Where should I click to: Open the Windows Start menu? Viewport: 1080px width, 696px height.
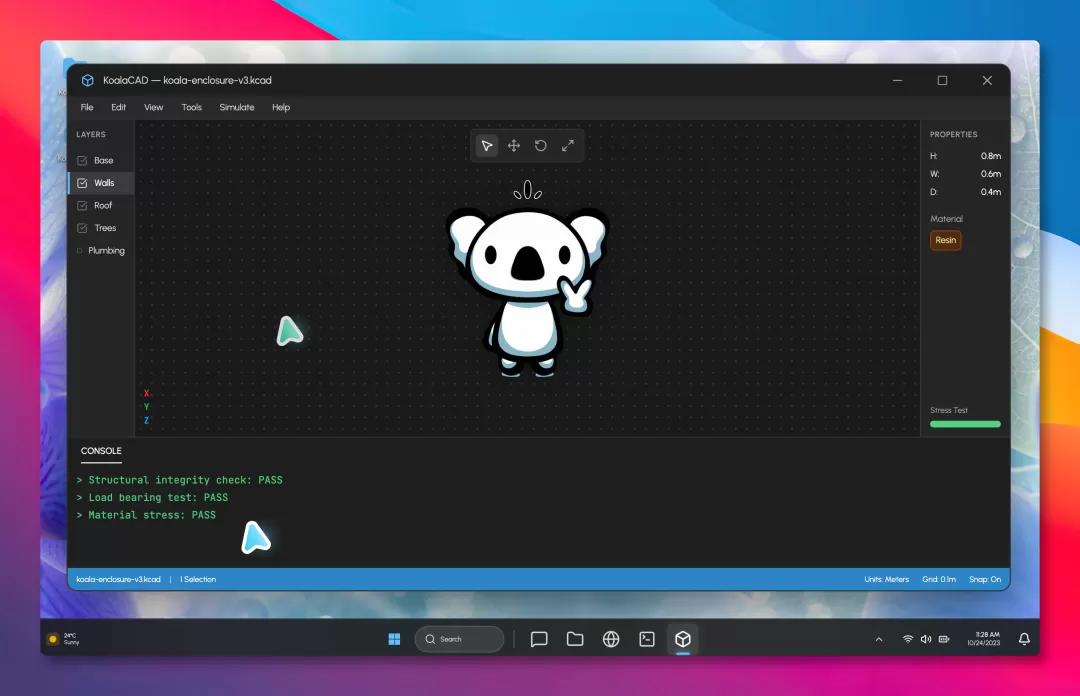tap(394, 639)
